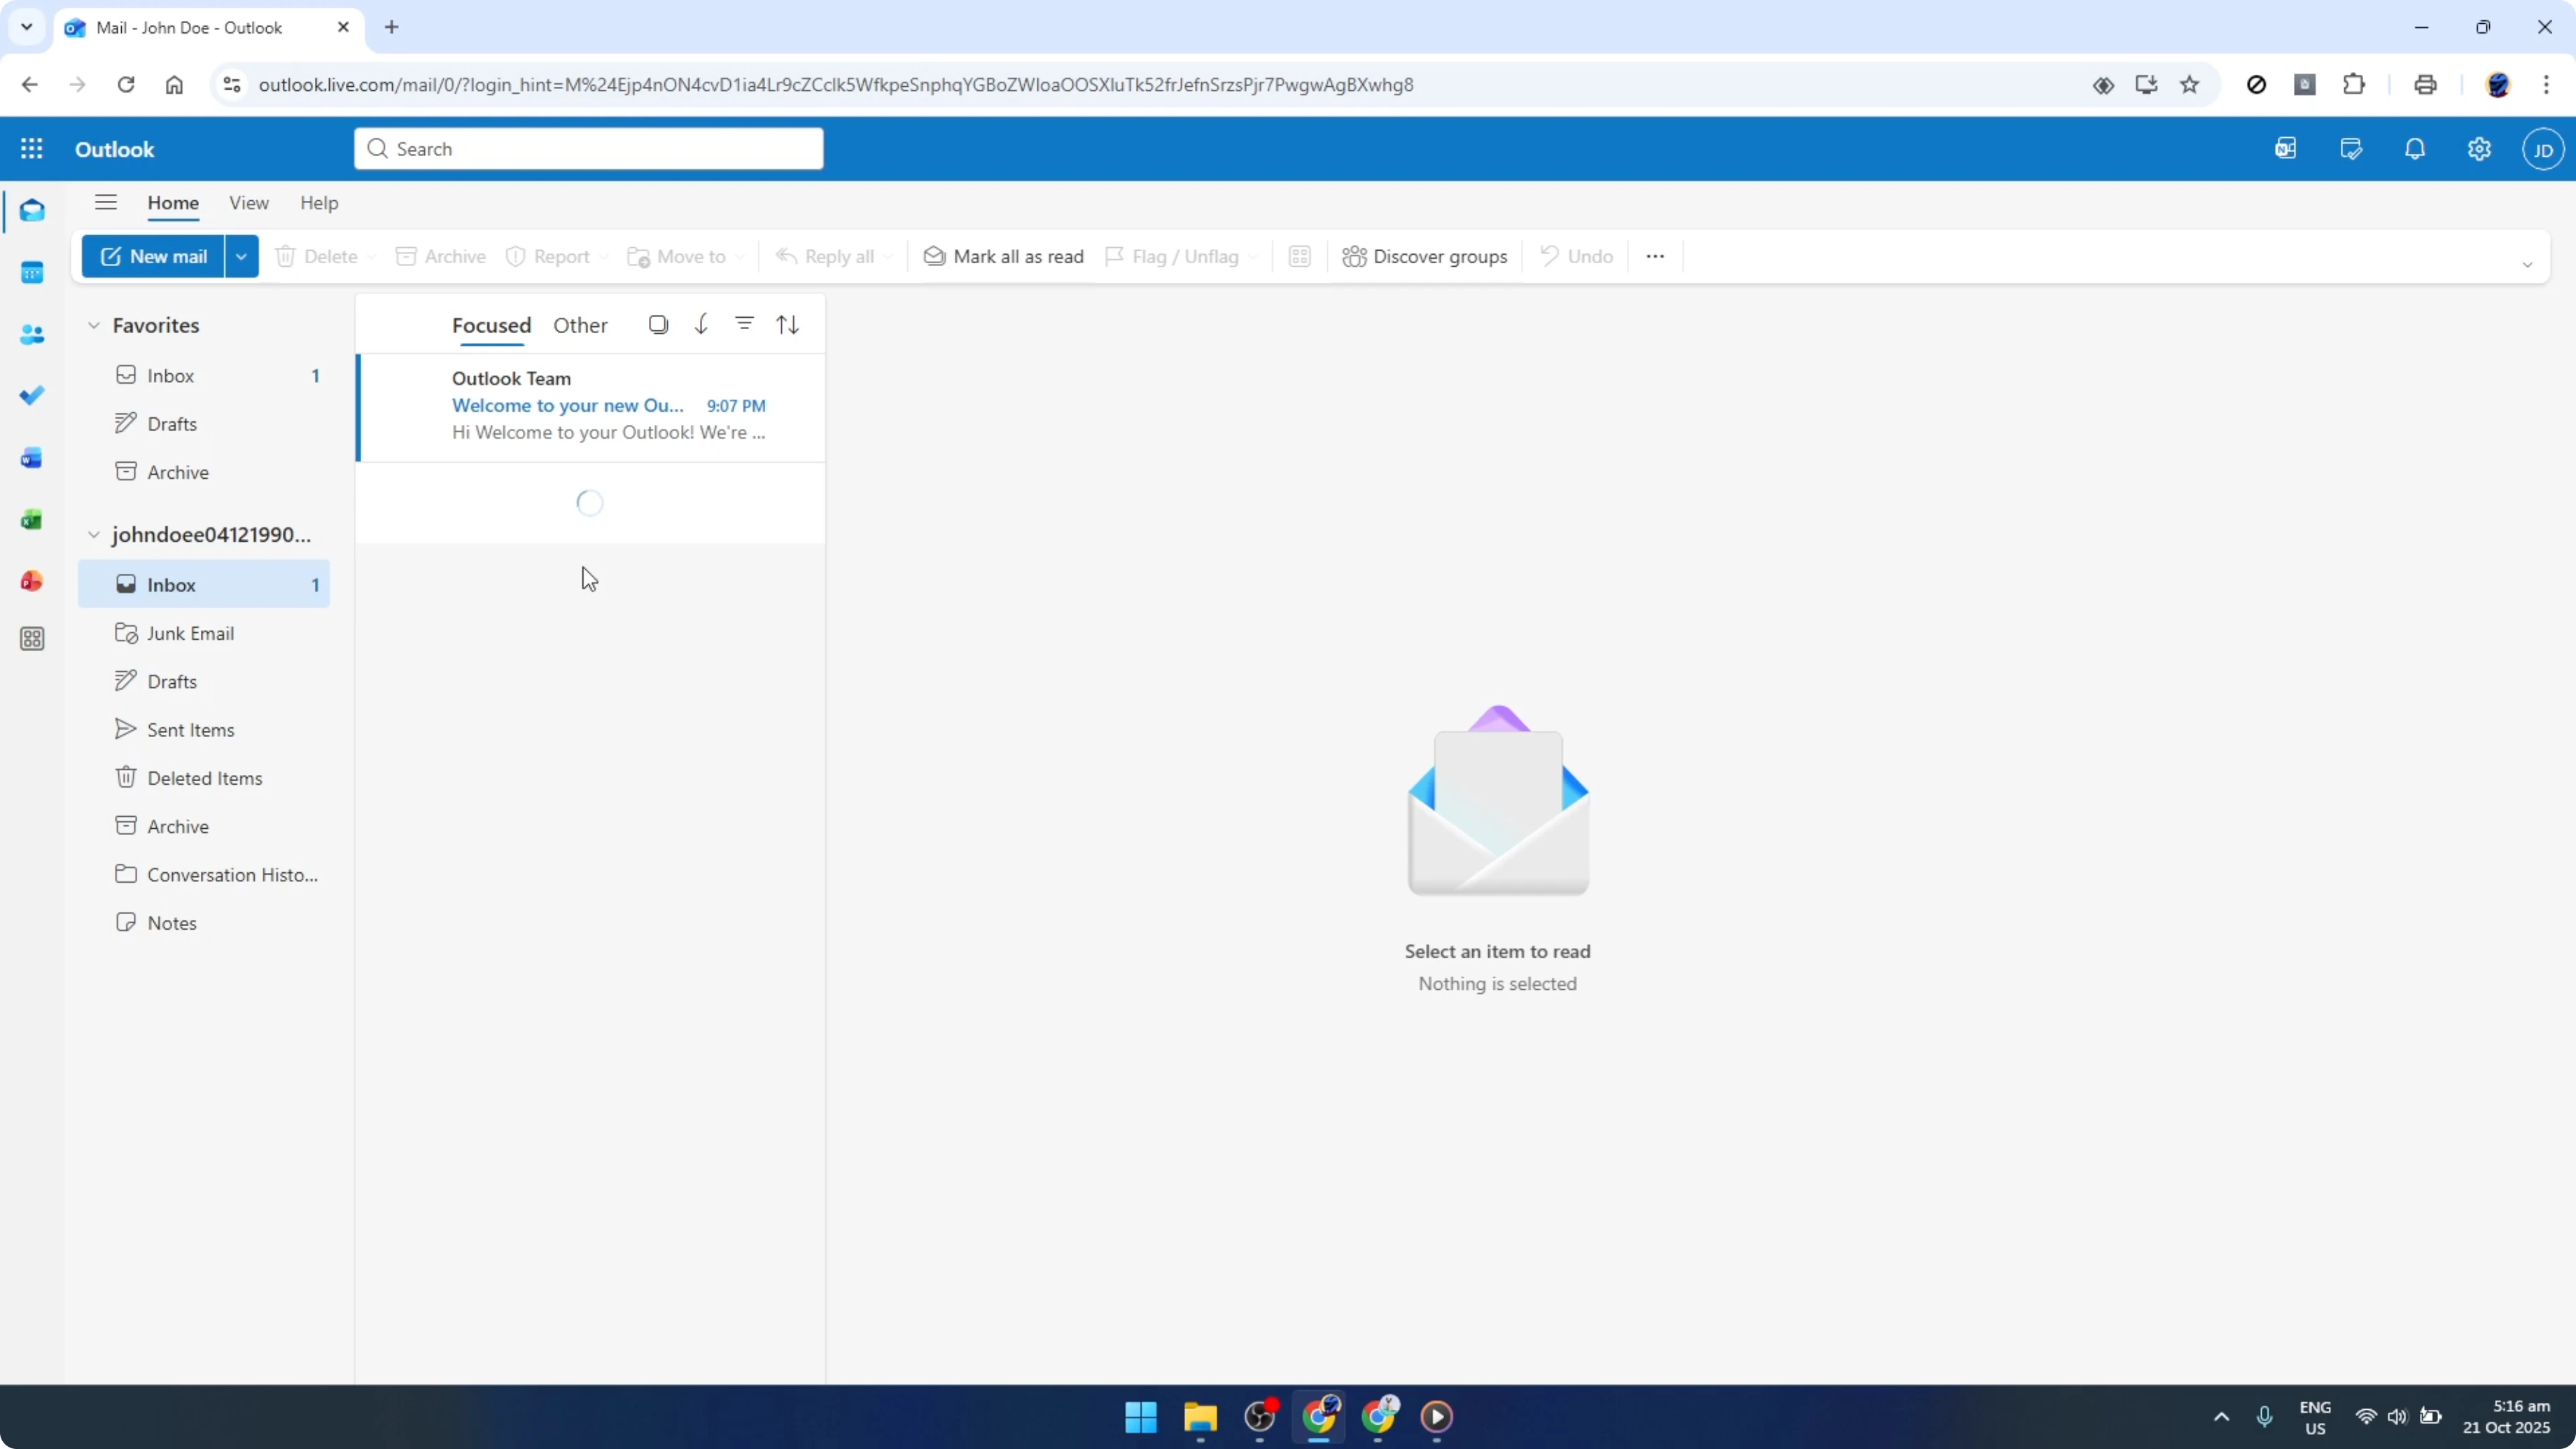Click the taskbar clock and date

pos(2507,1417)
